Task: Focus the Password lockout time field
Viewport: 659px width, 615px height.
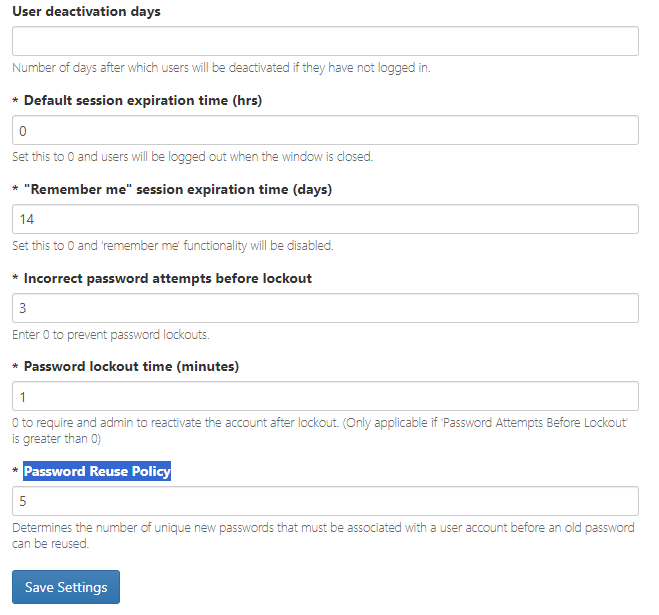Action: click(x=325, y=396)
